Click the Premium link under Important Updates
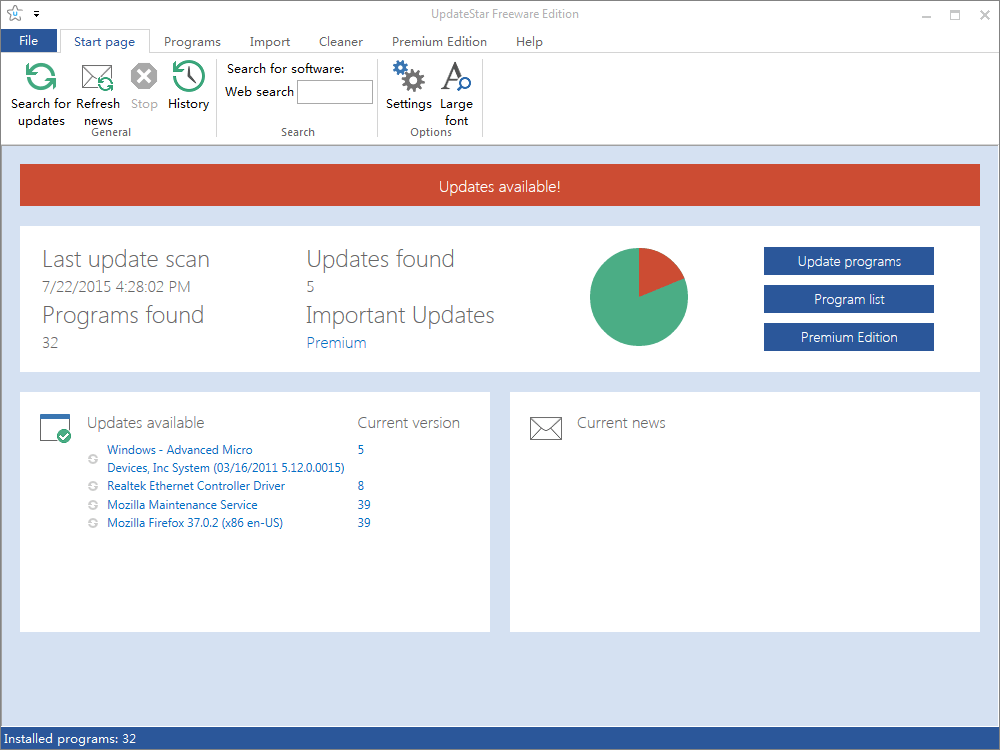 tap(337, 342)
